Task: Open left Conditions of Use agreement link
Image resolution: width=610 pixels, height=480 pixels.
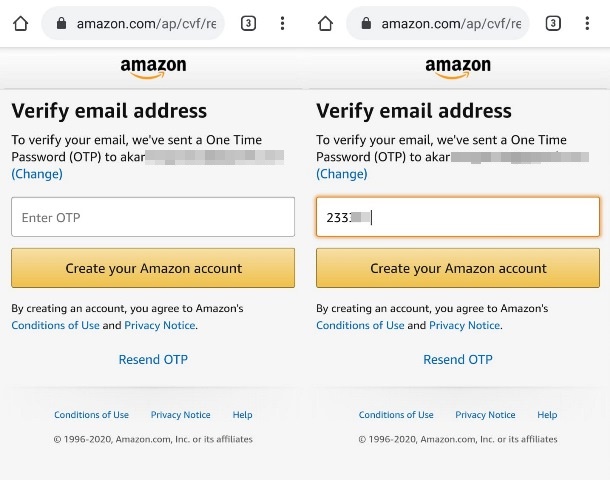Action: (x=55, y=325)
